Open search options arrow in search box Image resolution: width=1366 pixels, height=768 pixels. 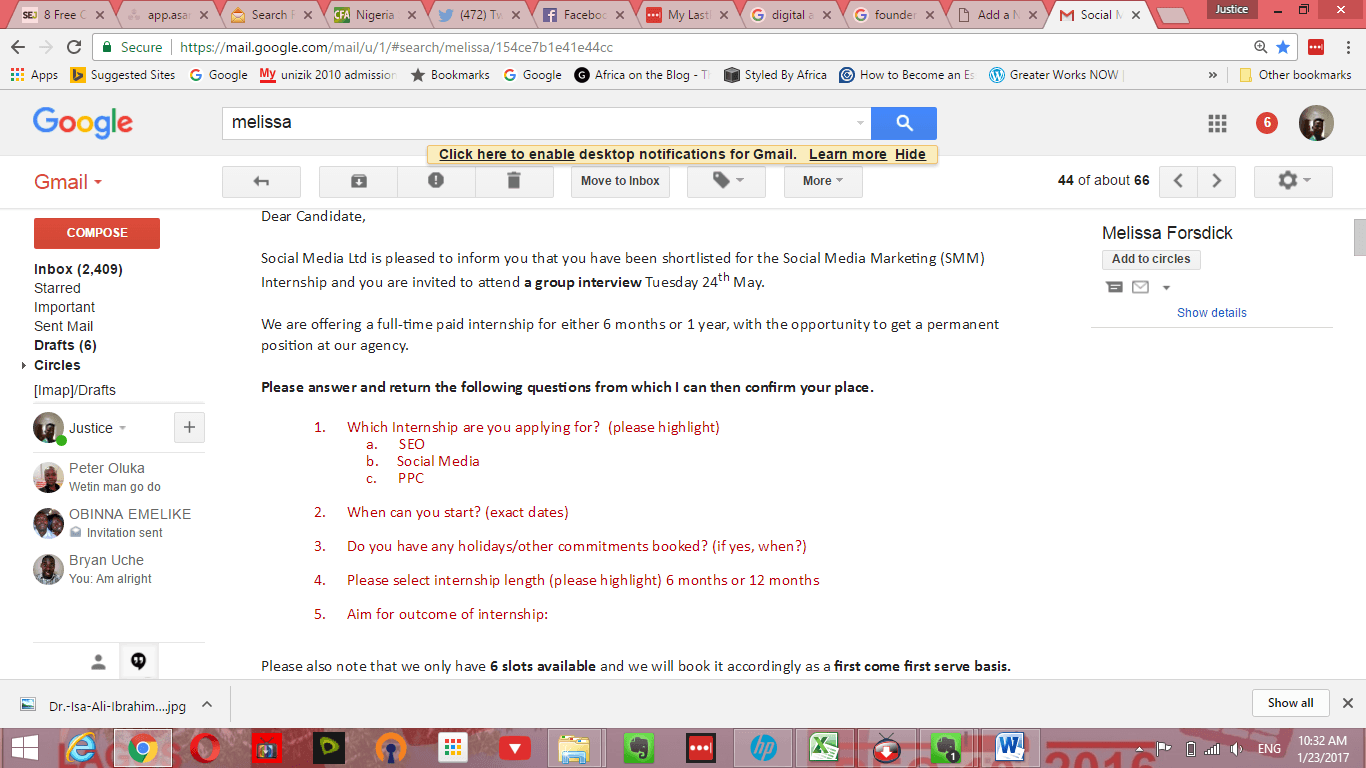(x=860, y=123)
